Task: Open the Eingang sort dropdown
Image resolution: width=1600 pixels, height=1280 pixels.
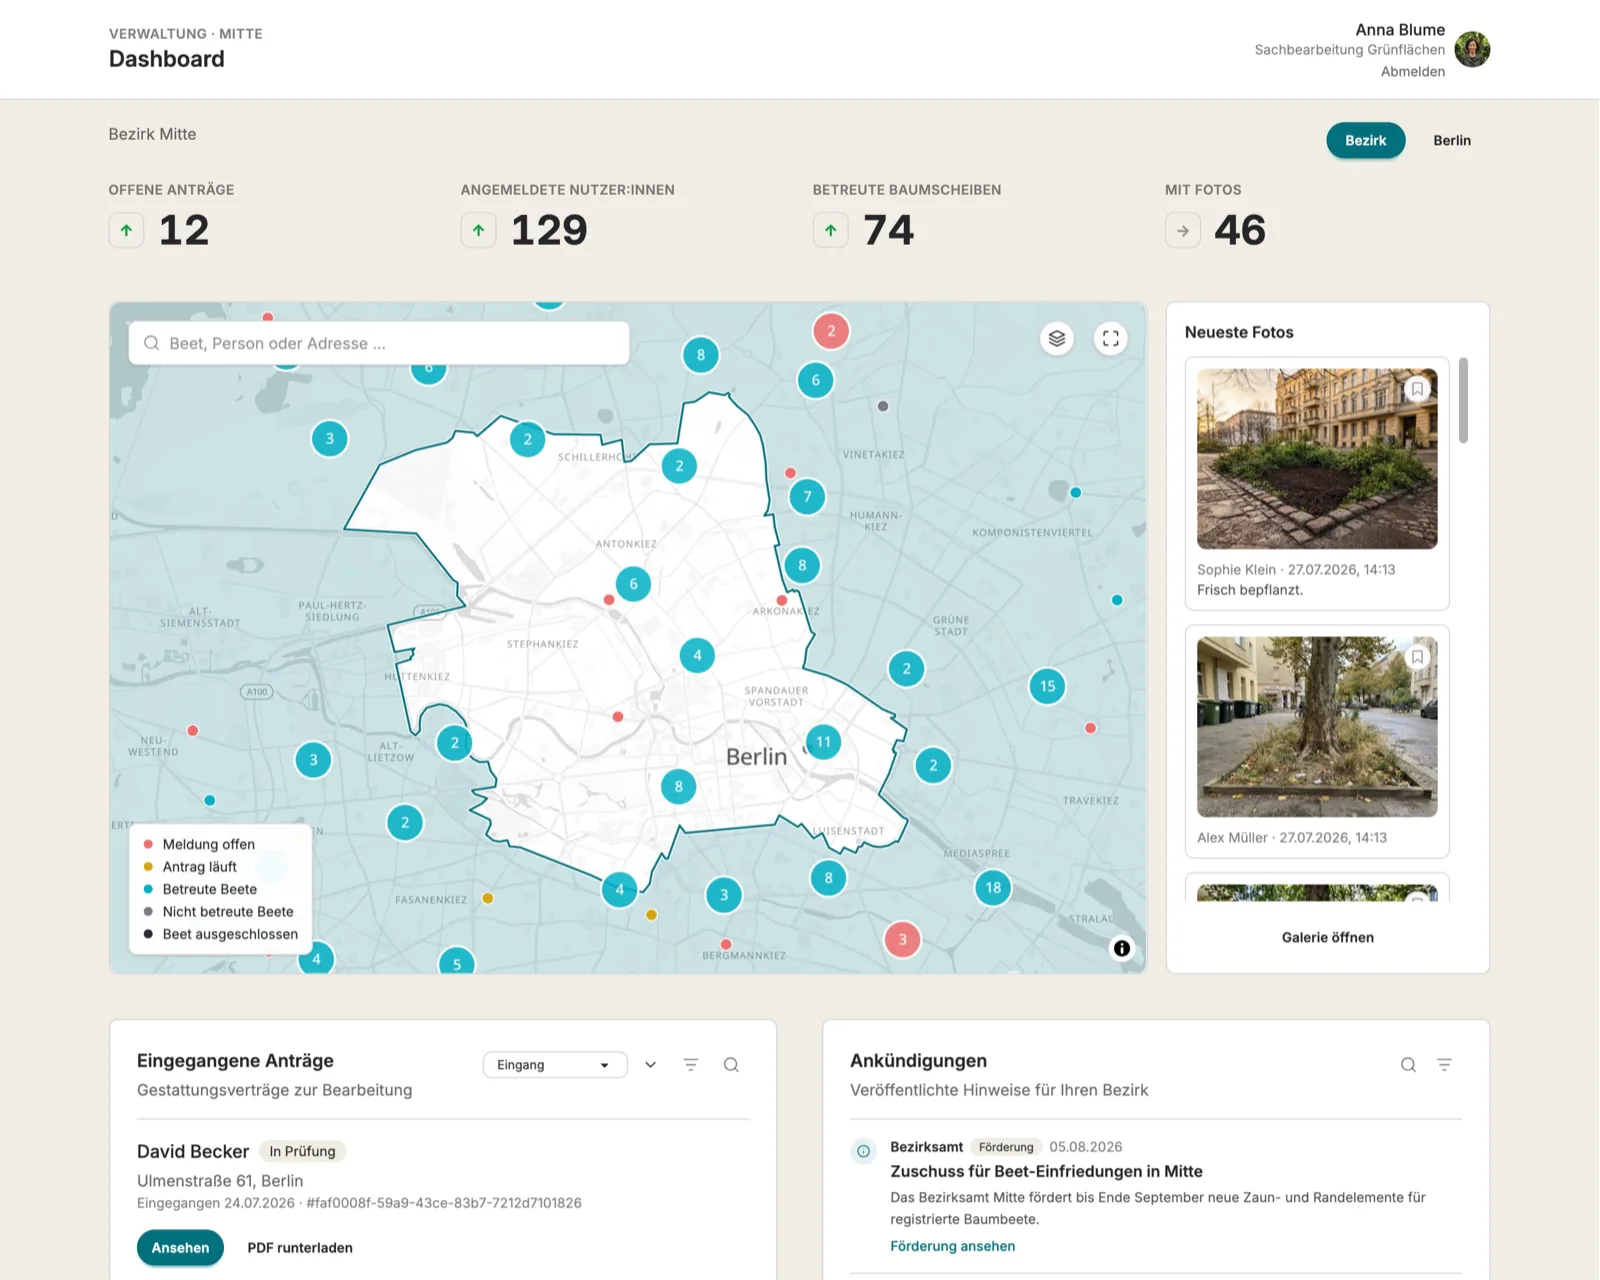Action: click(555, 1065)
